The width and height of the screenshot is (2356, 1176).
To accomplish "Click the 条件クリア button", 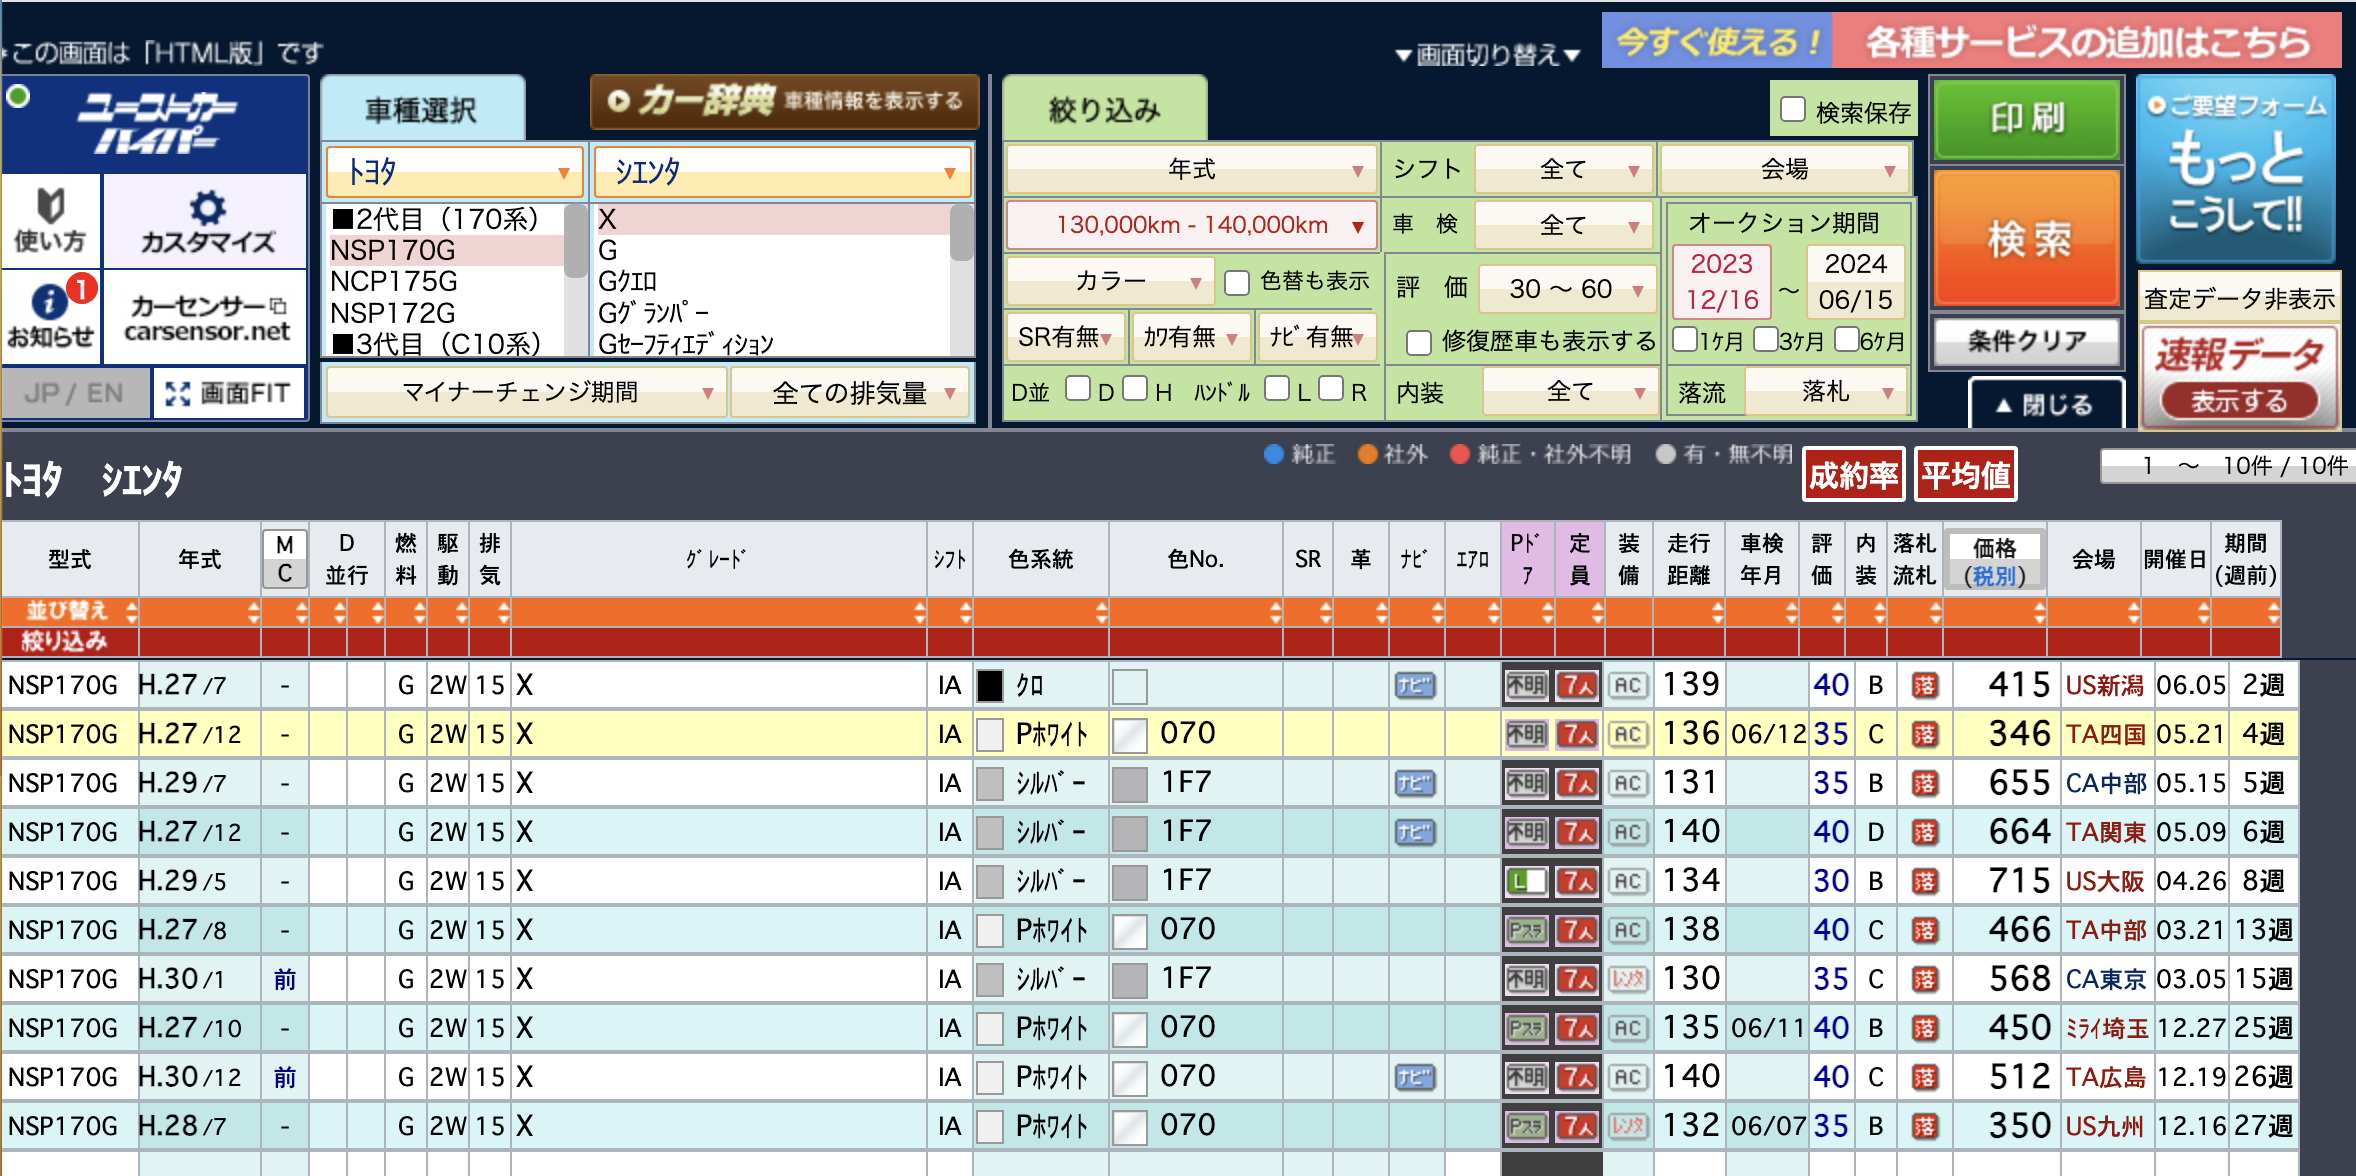I will 2027,341.
